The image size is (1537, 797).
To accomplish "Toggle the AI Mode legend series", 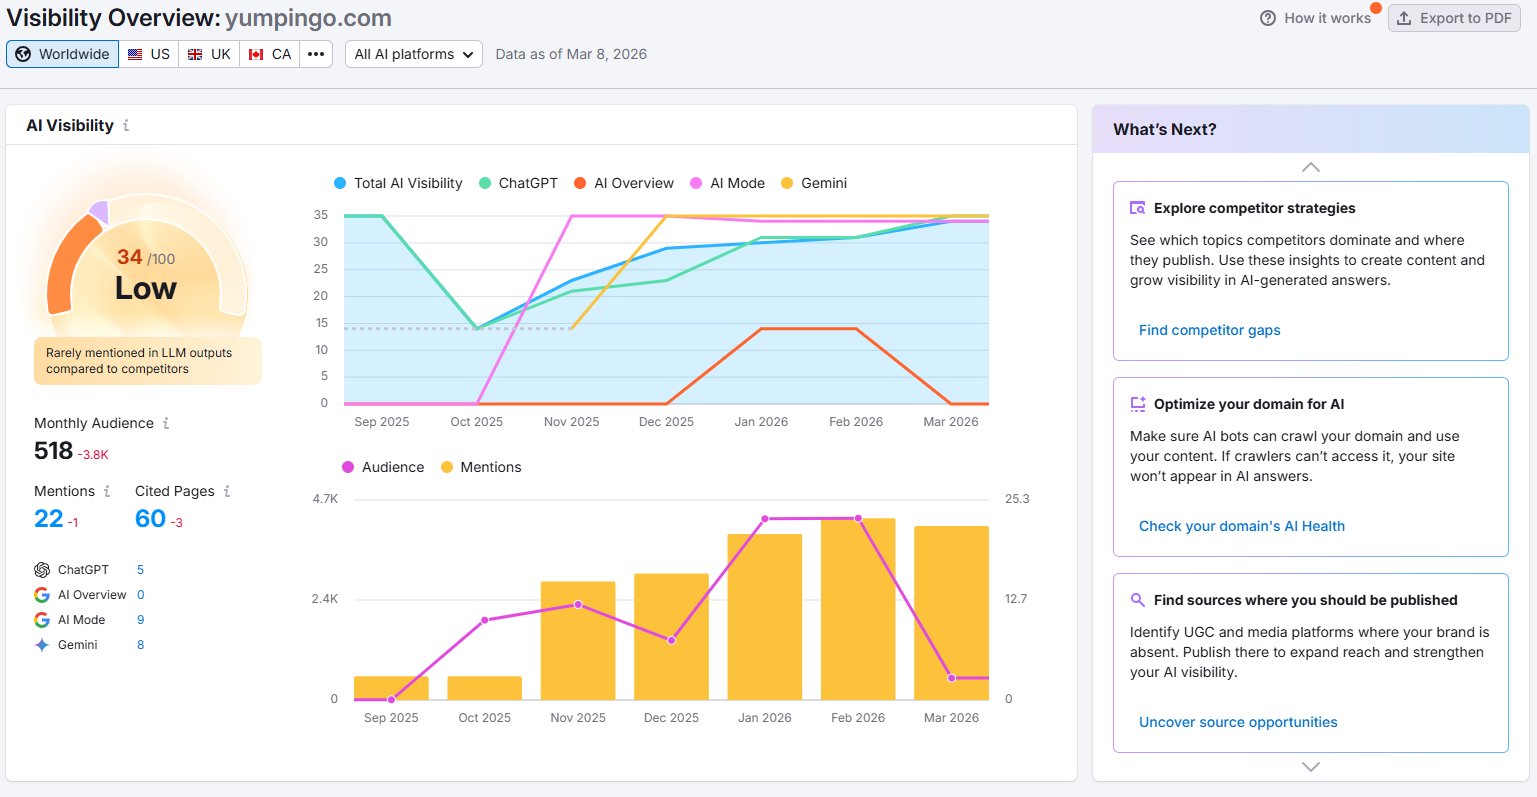I will point(727,183).
